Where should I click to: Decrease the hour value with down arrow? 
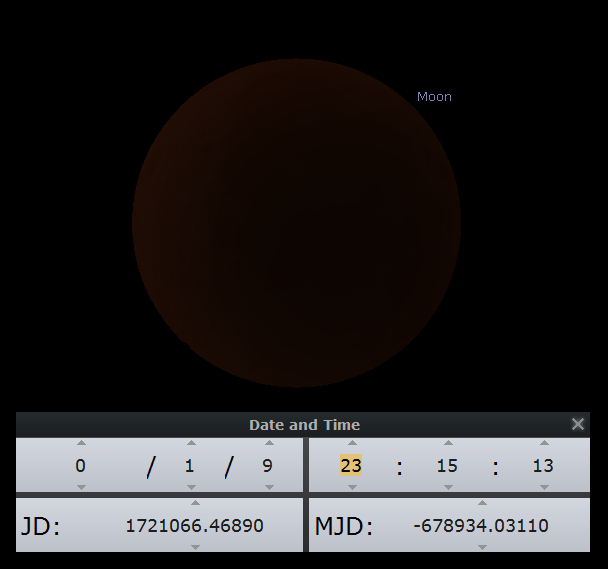tap(352, 487)
